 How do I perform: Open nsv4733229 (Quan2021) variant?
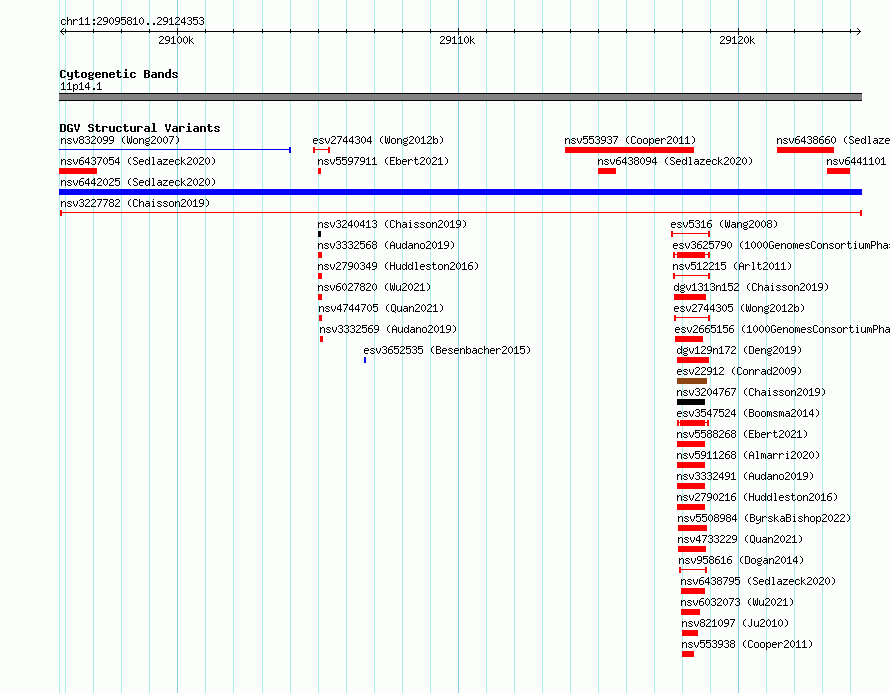pos(740,539)
